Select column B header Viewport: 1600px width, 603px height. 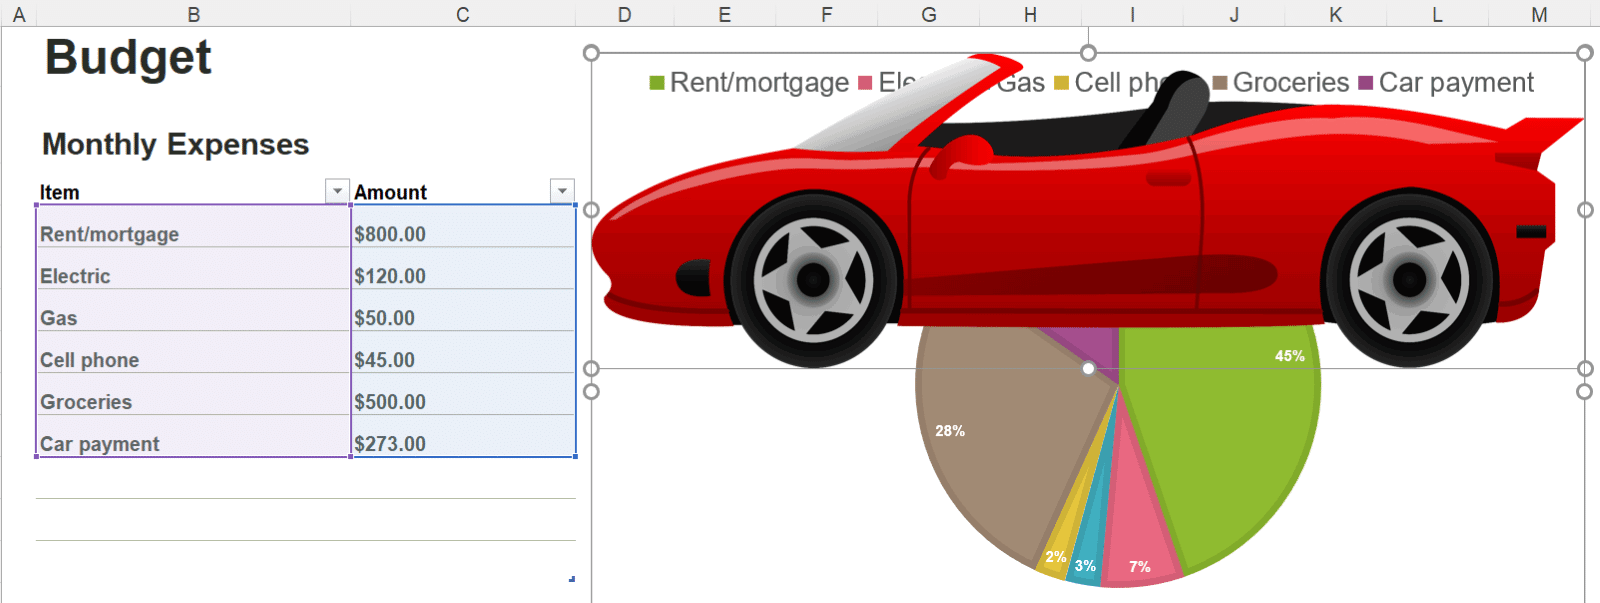(194, 14)
